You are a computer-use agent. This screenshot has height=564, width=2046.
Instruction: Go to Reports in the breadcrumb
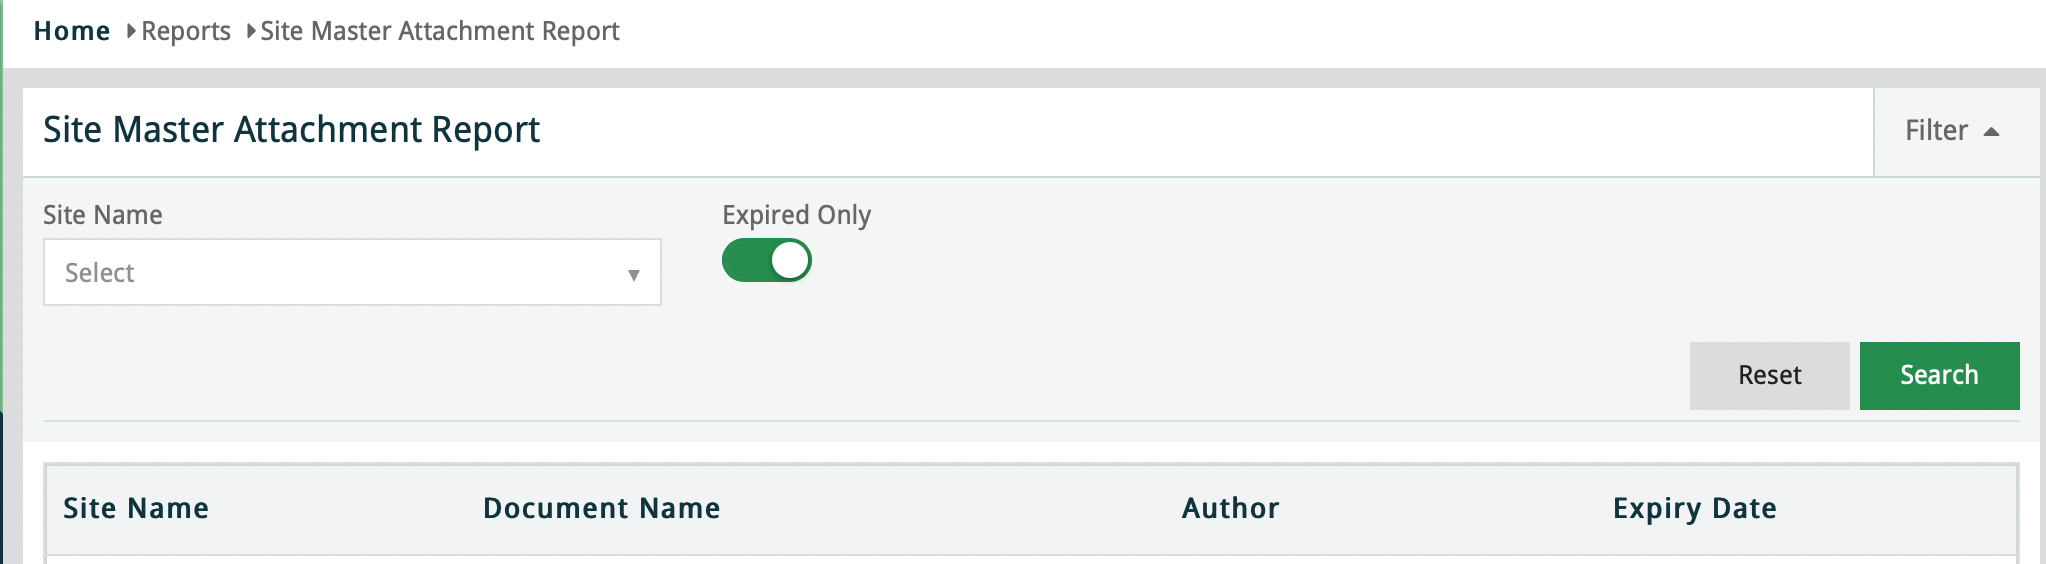pos(186,31)
